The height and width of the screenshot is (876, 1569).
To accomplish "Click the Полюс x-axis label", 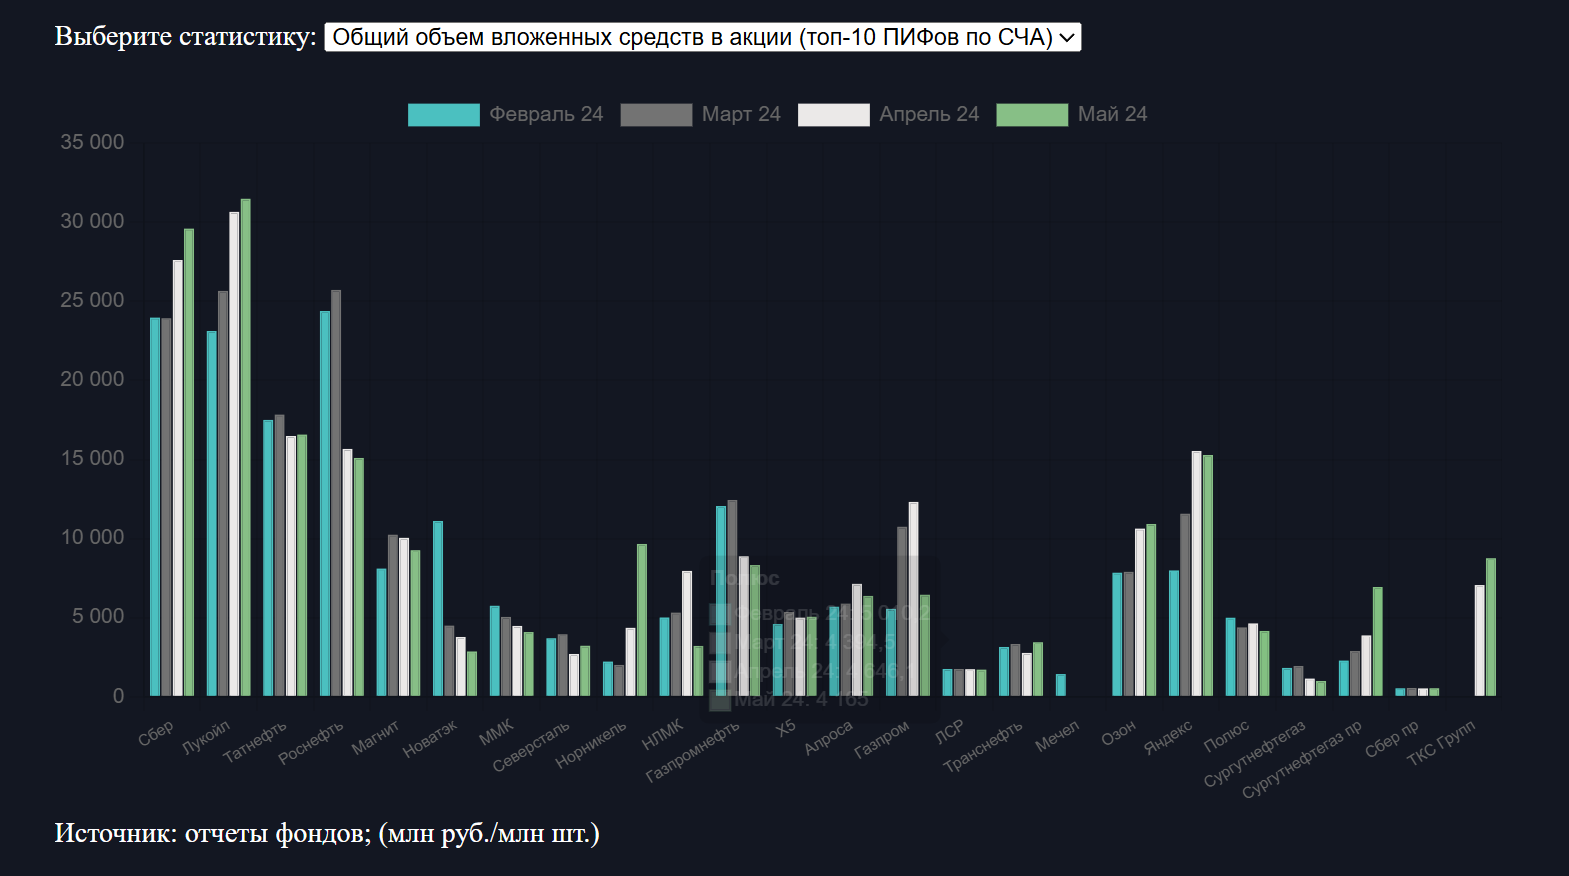I will (x=1226, y=736).
